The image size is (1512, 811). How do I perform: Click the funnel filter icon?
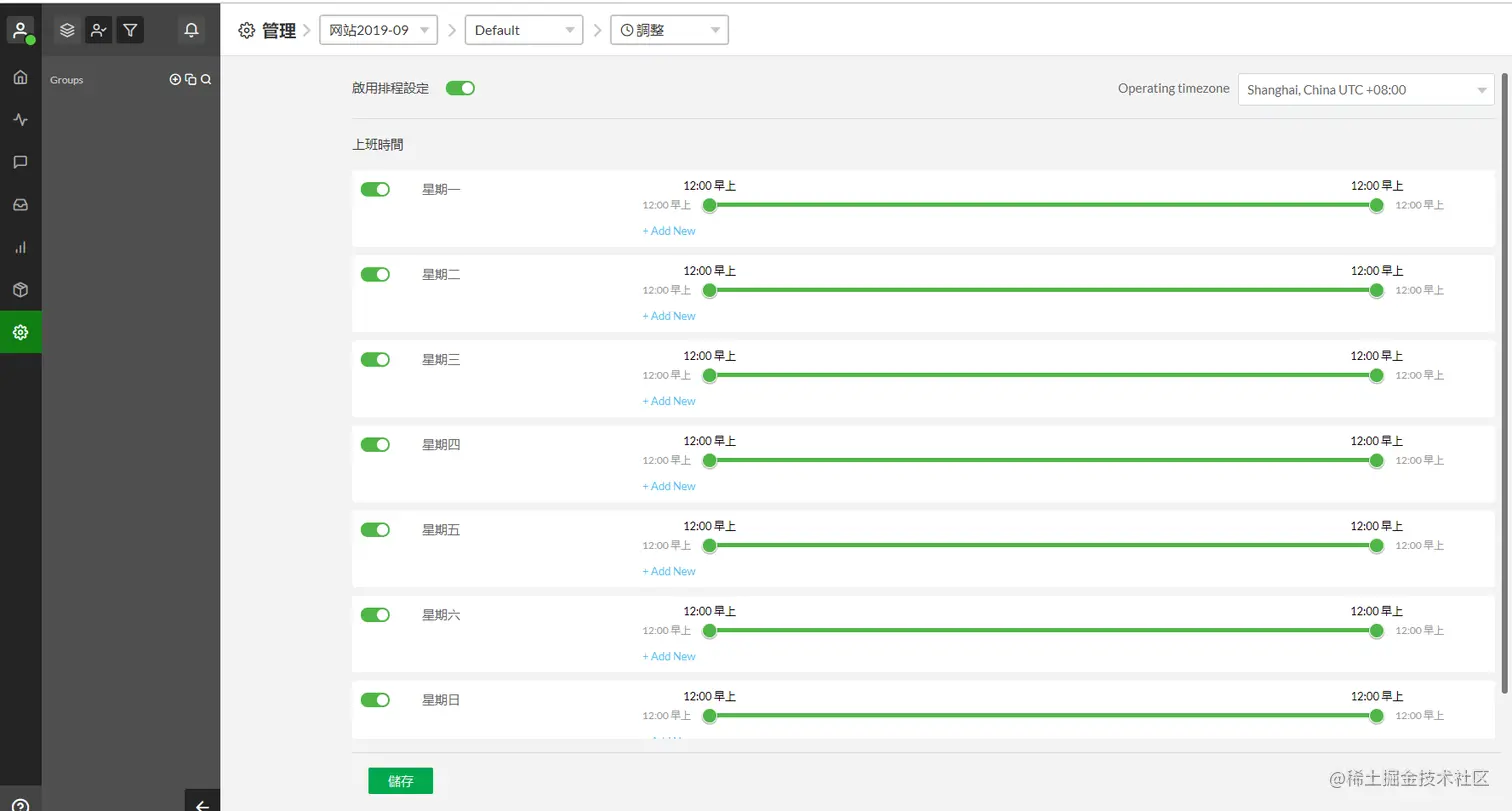click(x=130, y=30)
